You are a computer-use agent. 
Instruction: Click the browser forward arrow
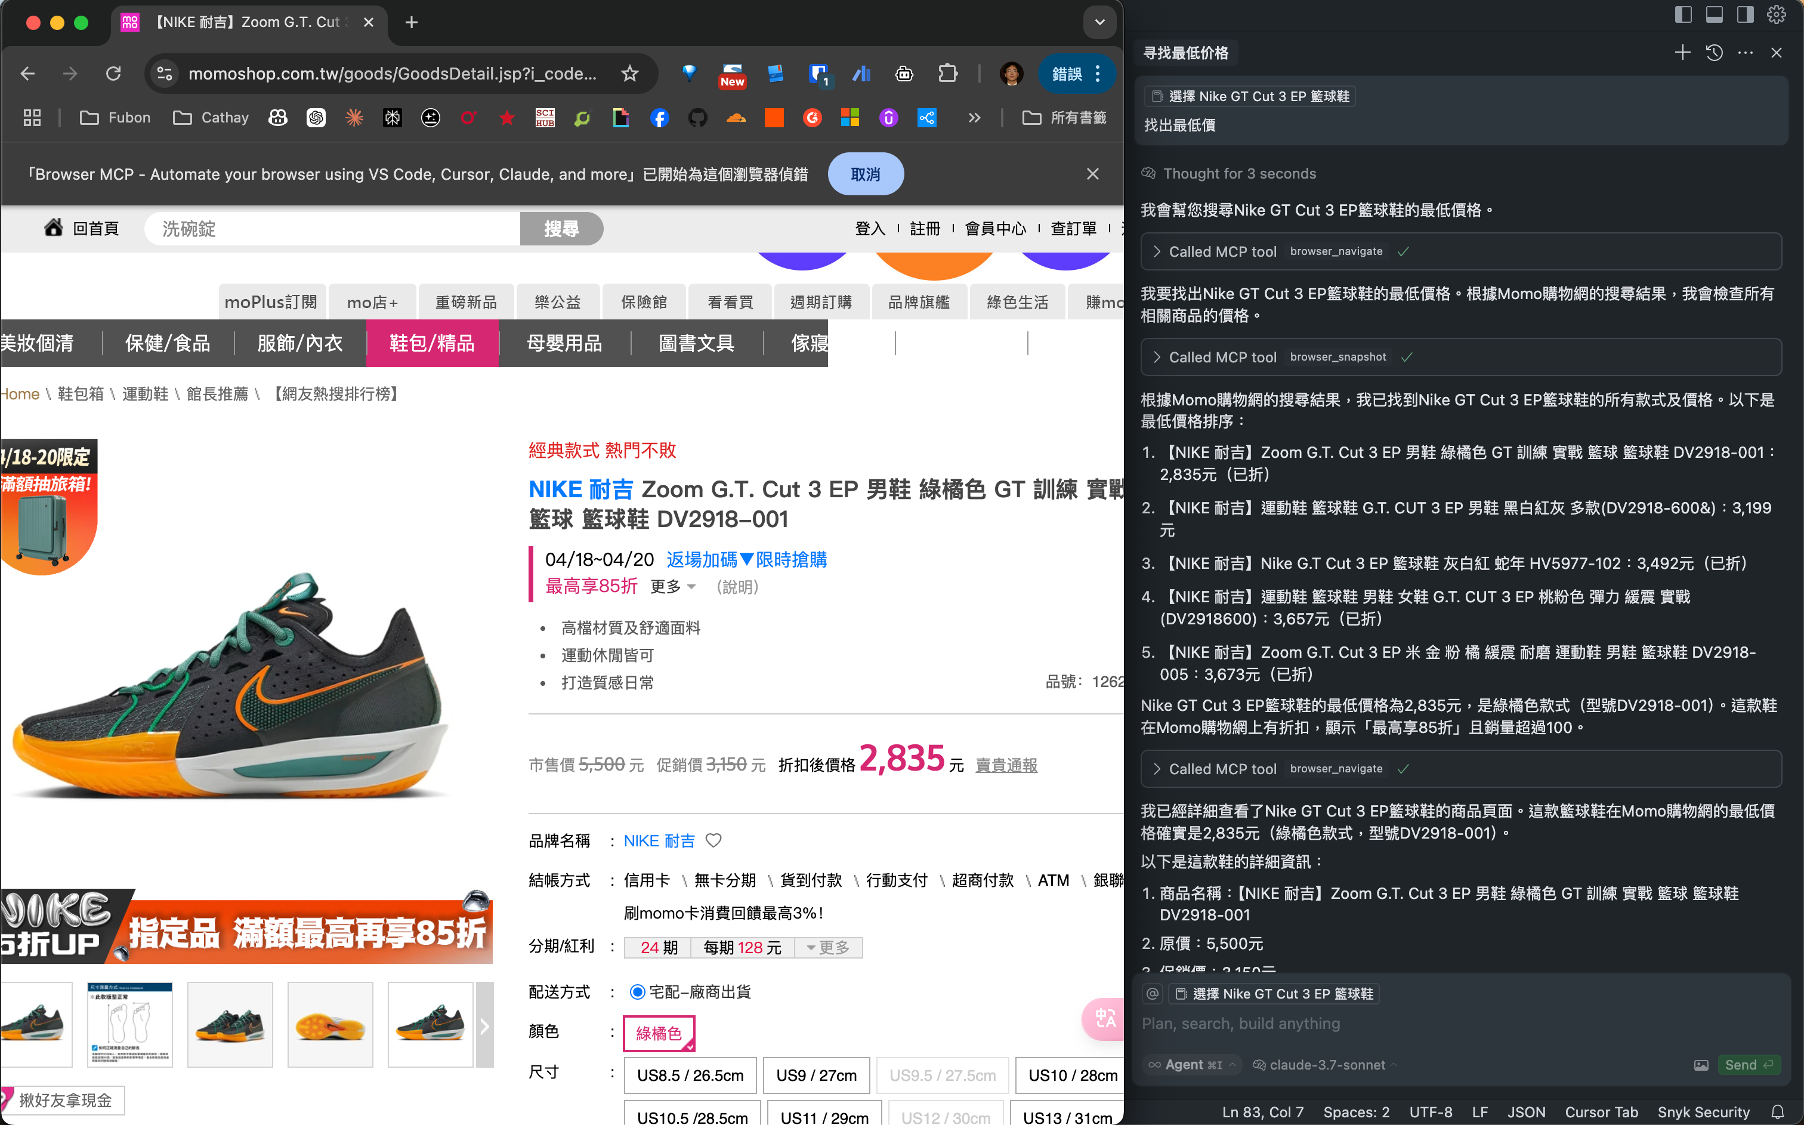(x=70, y=74)
